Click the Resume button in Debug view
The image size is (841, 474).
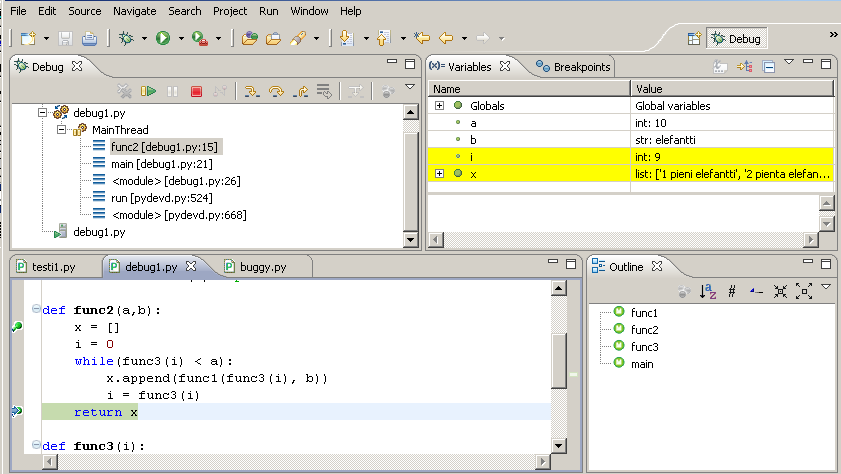click(148, 91)
